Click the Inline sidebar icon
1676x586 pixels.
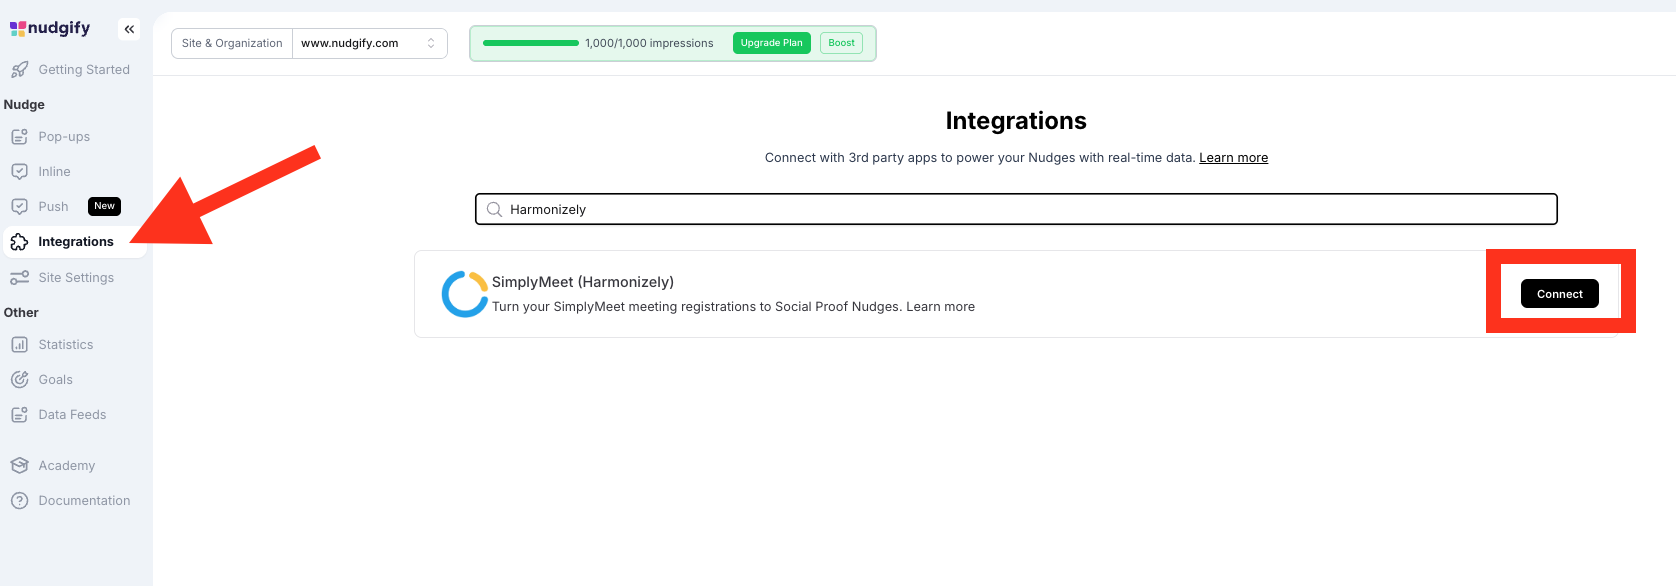point(19,172)
